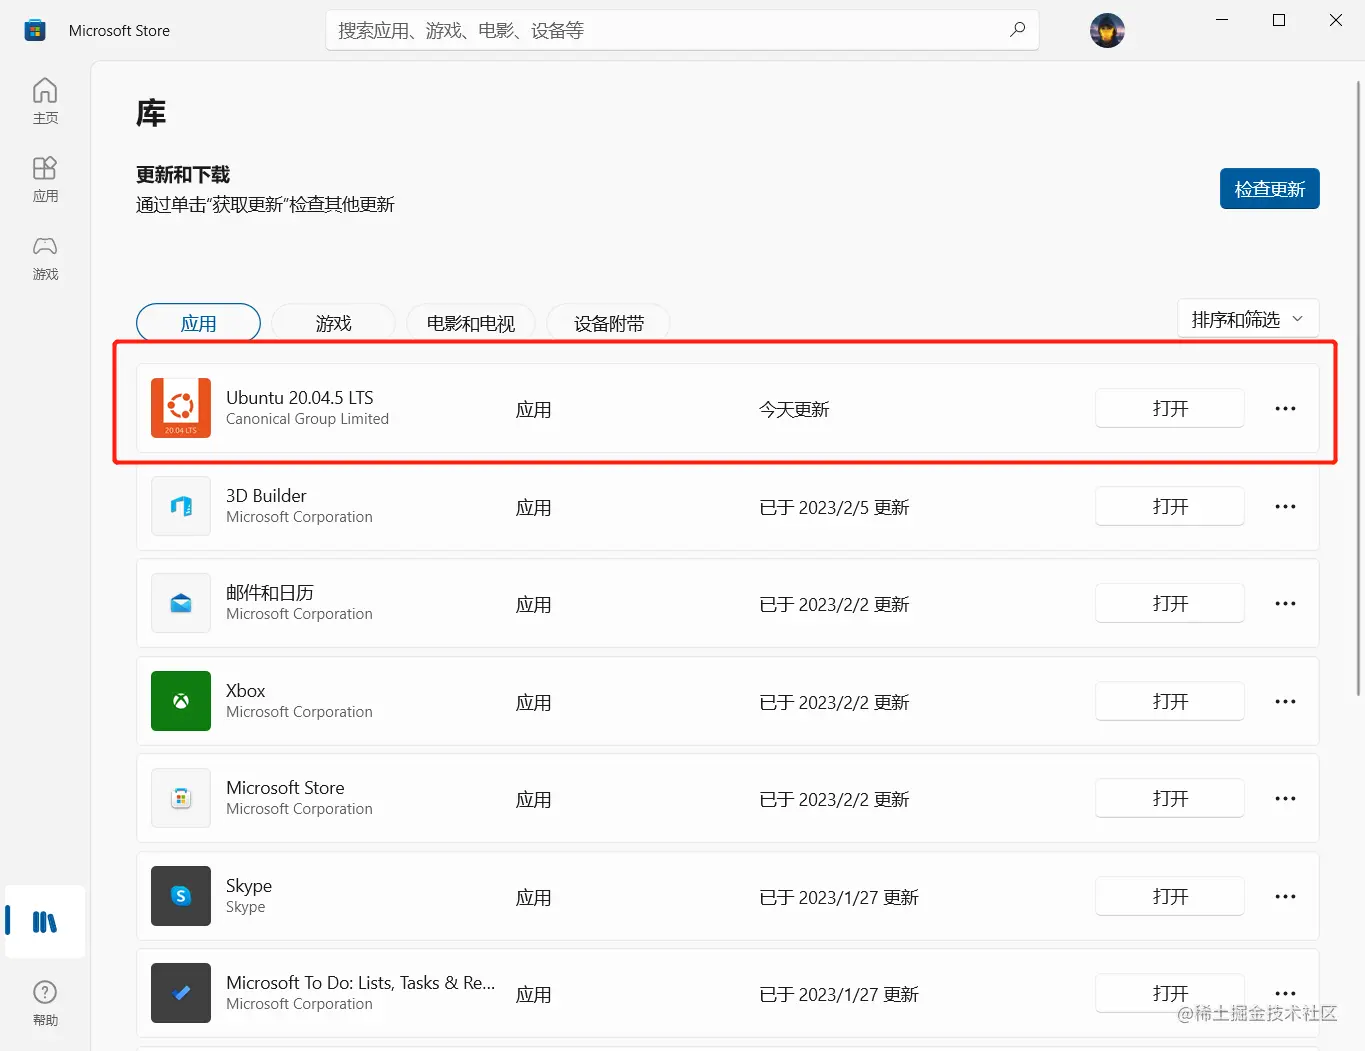Open more options for Microsoft Store row
The height and width of the screenshot is (1051, 1365).
(1285, 798)
